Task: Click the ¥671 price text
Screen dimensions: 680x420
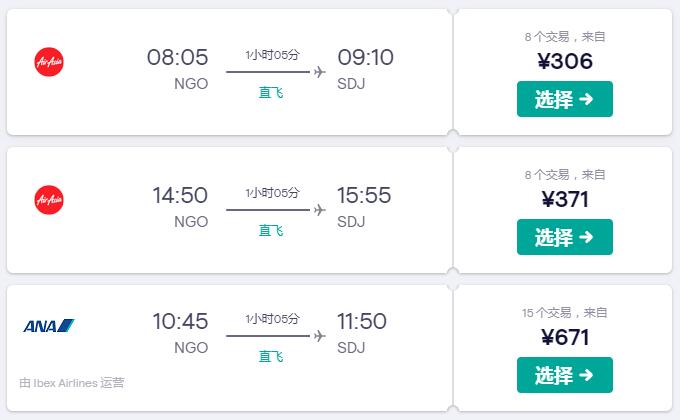Action: click(x=565, y=337)
